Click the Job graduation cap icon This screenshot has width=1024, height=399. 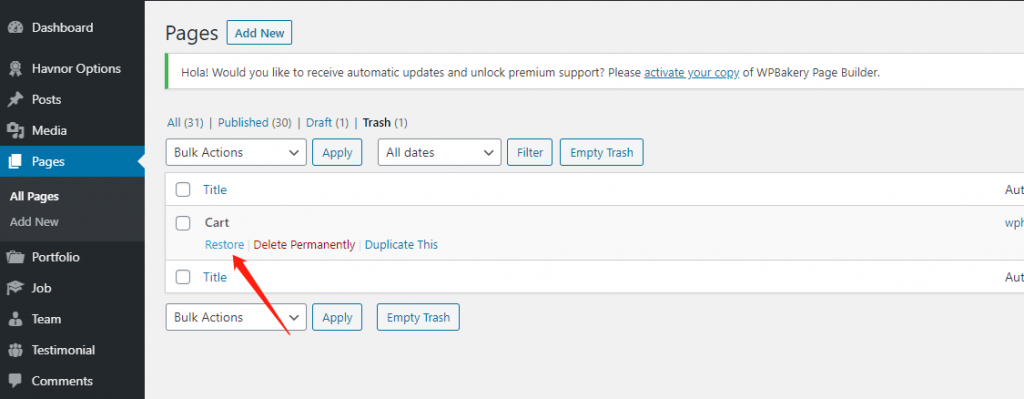pos(16,288)
